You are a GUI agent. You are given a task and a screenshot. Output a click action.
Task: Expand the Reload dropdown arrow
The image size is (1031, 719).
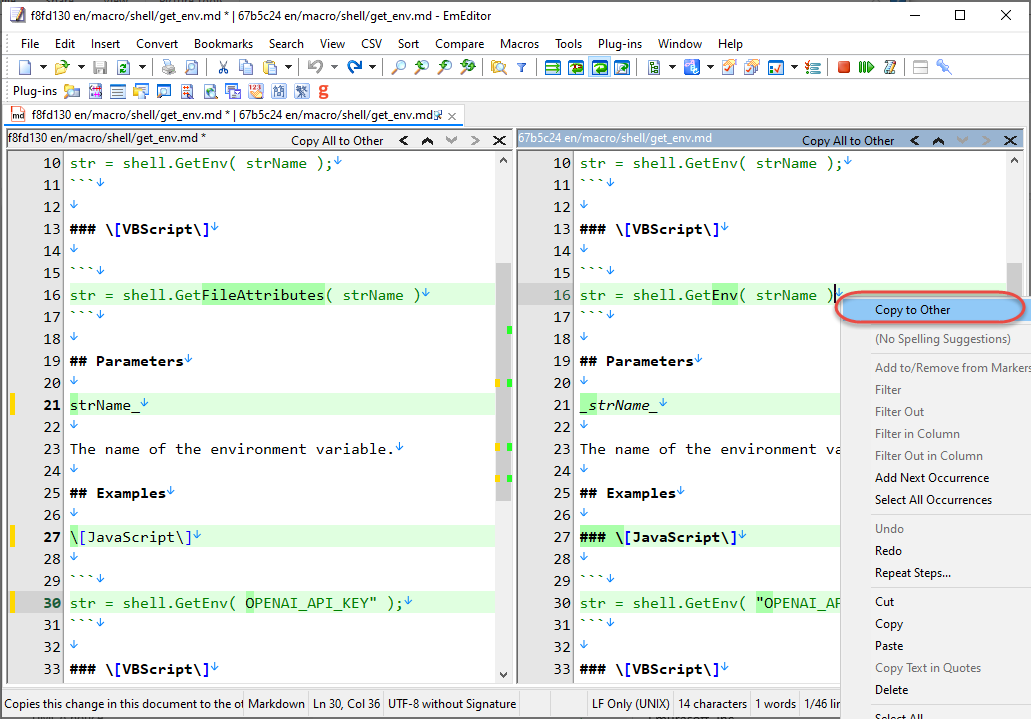click(x=141, y=67)
